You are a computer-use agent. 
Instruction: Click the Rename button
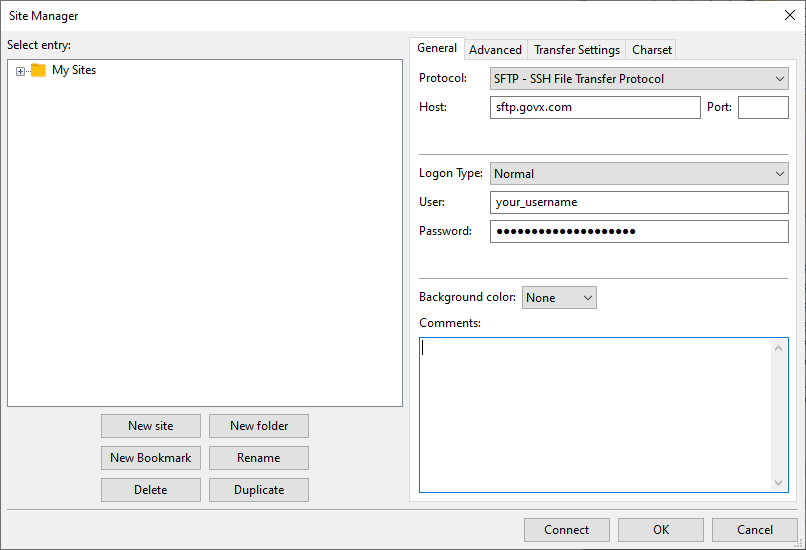tap(259, 458)
